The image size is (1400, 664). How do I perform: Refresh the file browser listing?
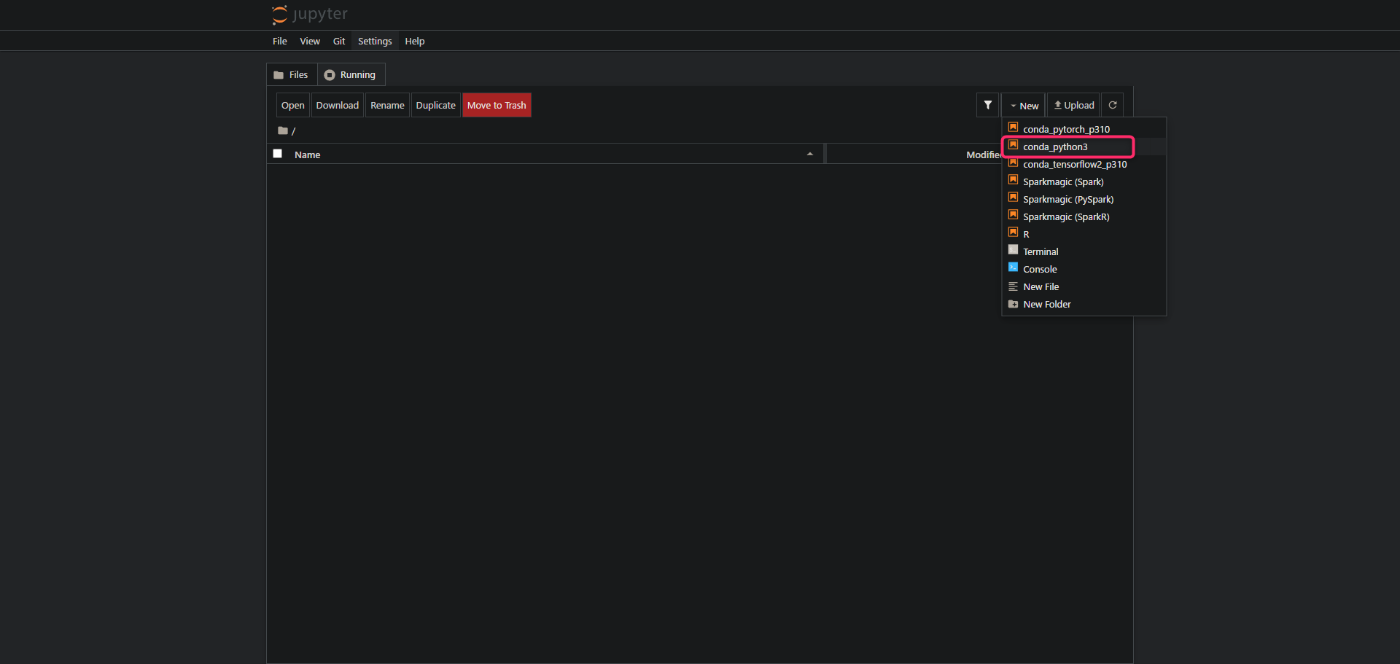click(1112, 105)
